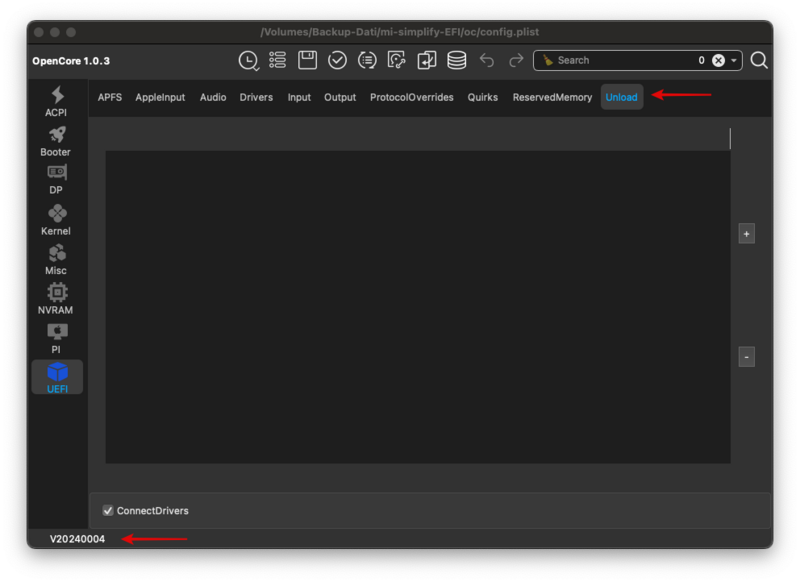Toggle the ConnectDrivers checkbox

coord(108,511)
